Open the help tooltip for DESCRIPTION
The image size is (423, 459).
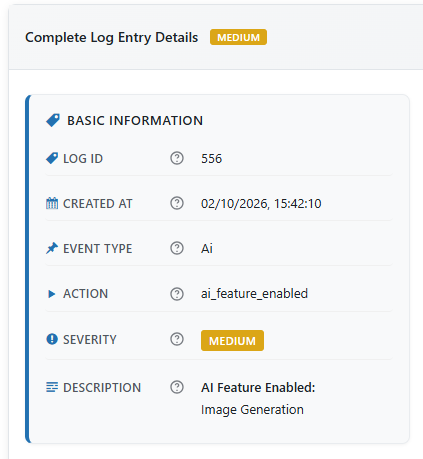click(x=177, y=387)
